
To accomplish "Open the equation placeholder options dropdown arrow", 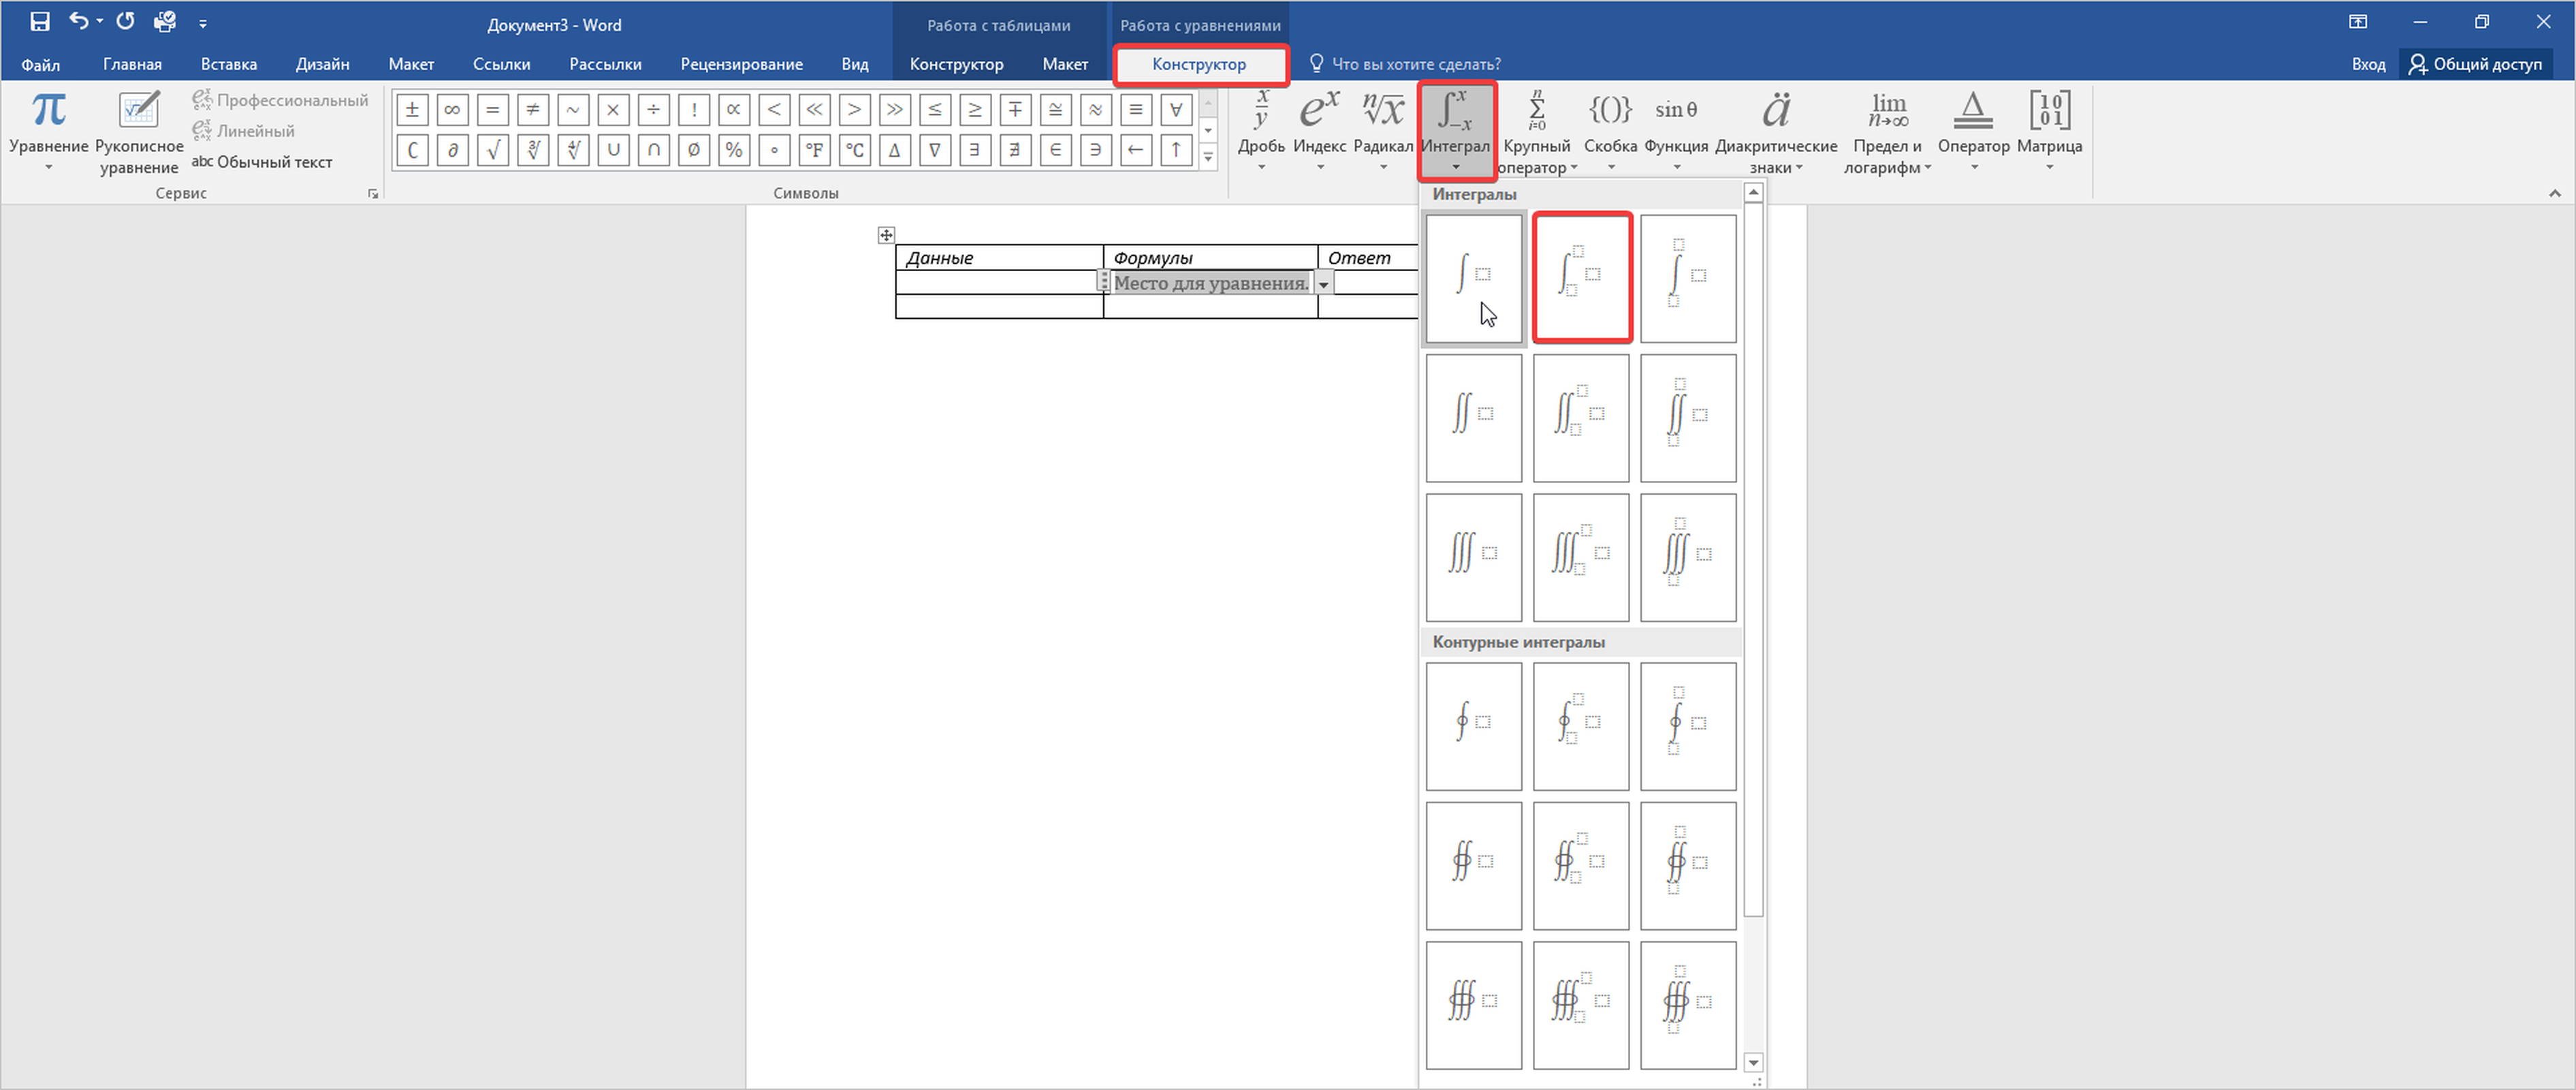I will click(1323, 284).
